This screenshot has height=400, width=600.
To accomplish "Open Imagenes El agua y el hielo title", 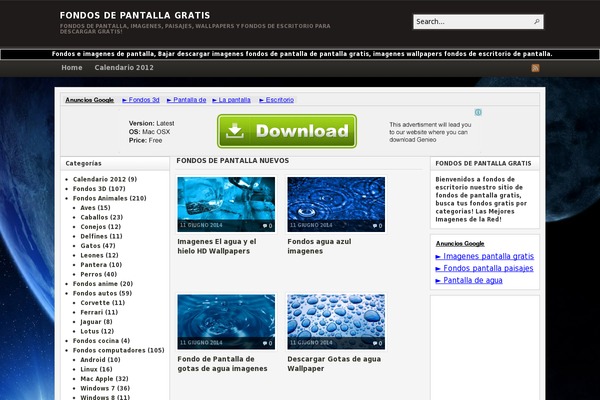I will (217, 247).
